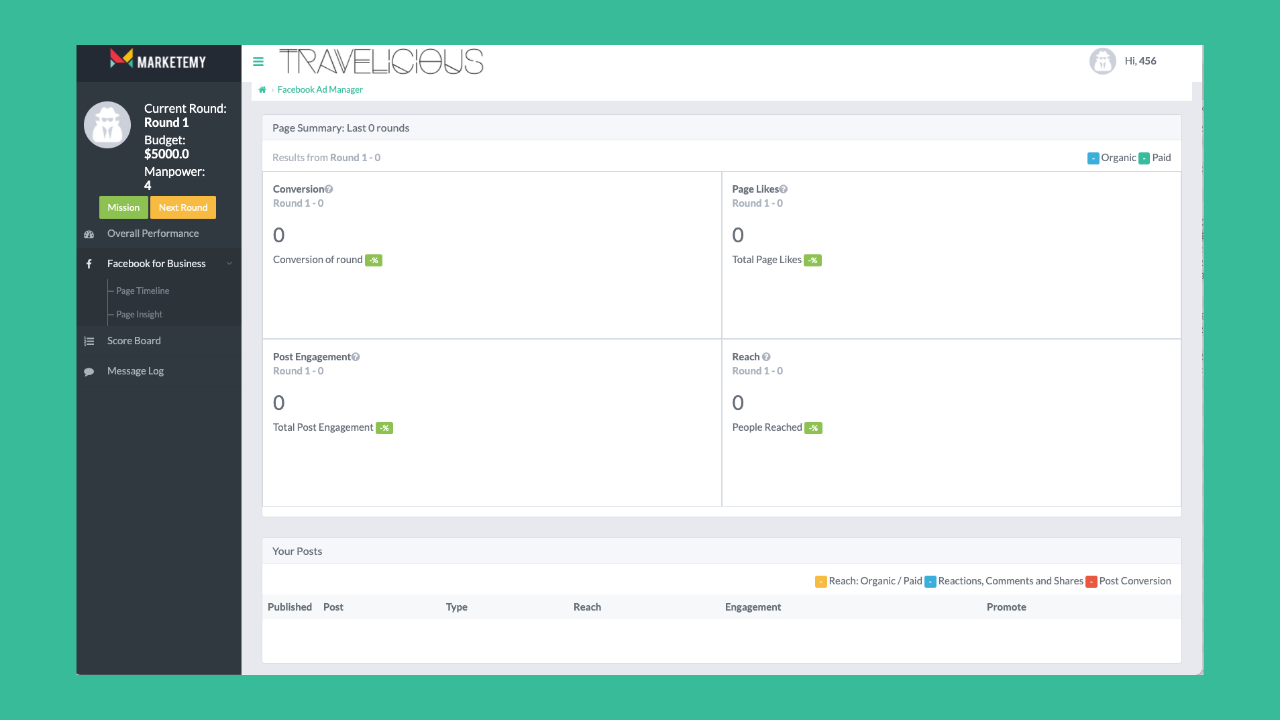Follow the Facebook Ad Manager breadcrumb link
Viewport: 1280px width, 720px height.
[x=320, y=90]
